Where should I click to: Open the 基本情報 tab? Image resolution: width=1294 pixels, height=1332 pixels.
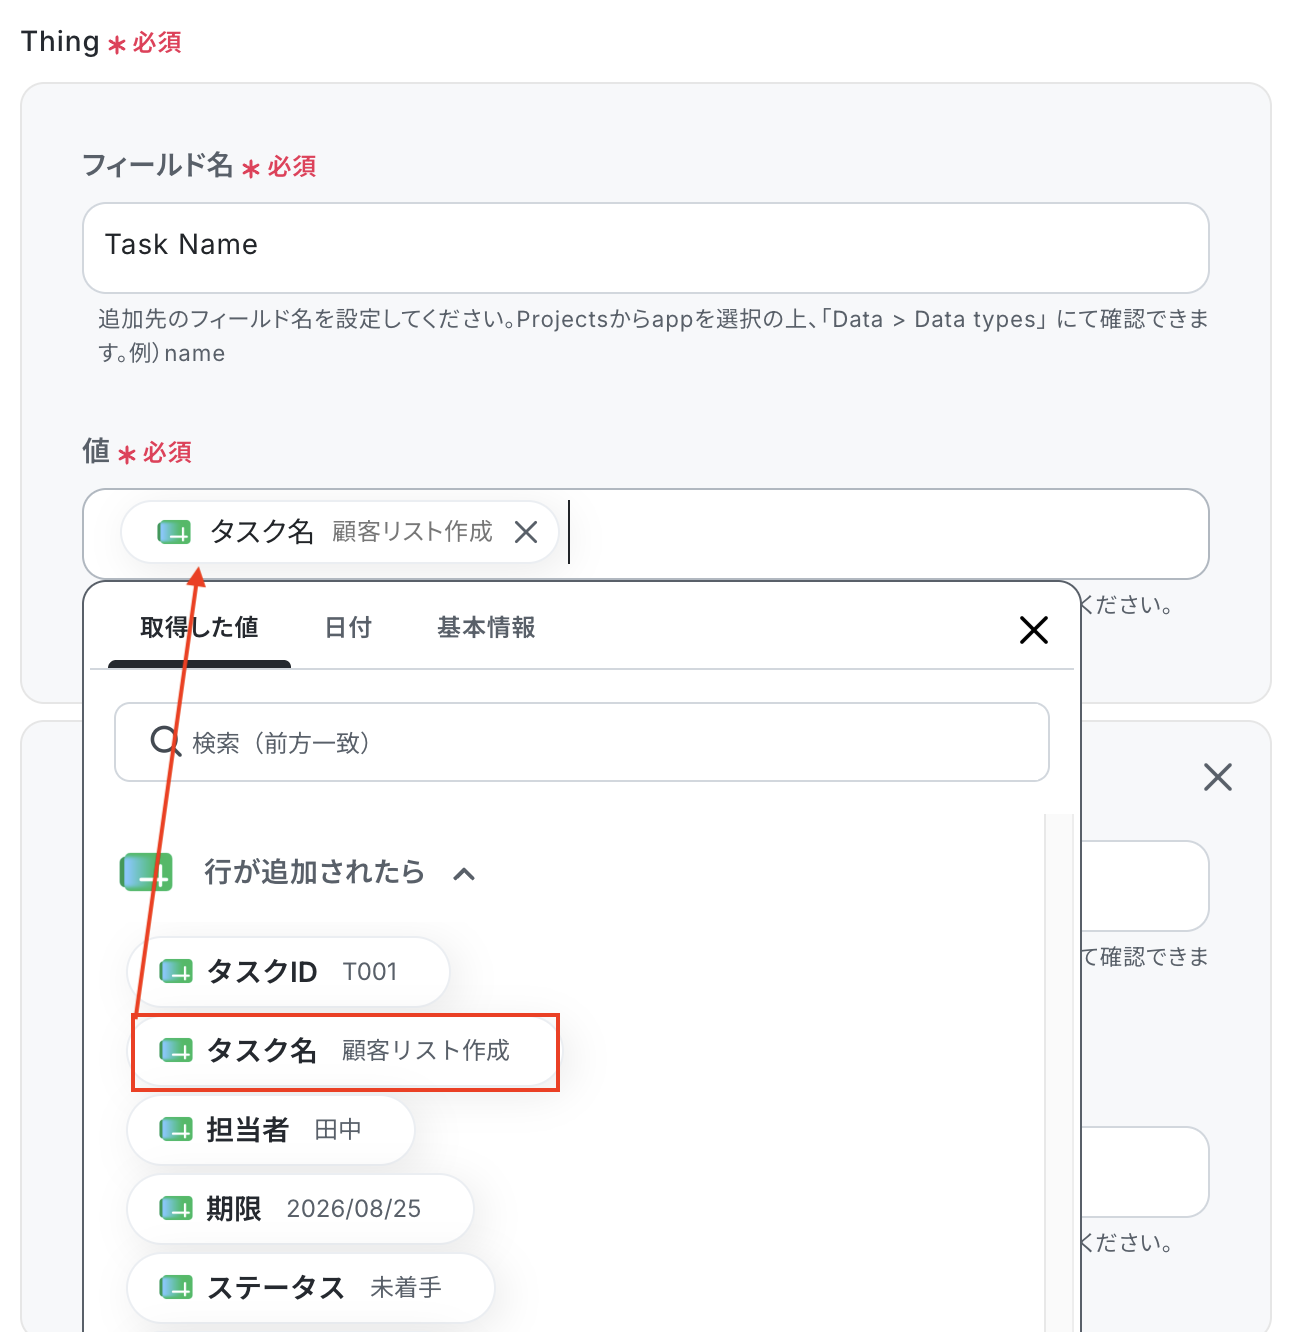[486, 628]
